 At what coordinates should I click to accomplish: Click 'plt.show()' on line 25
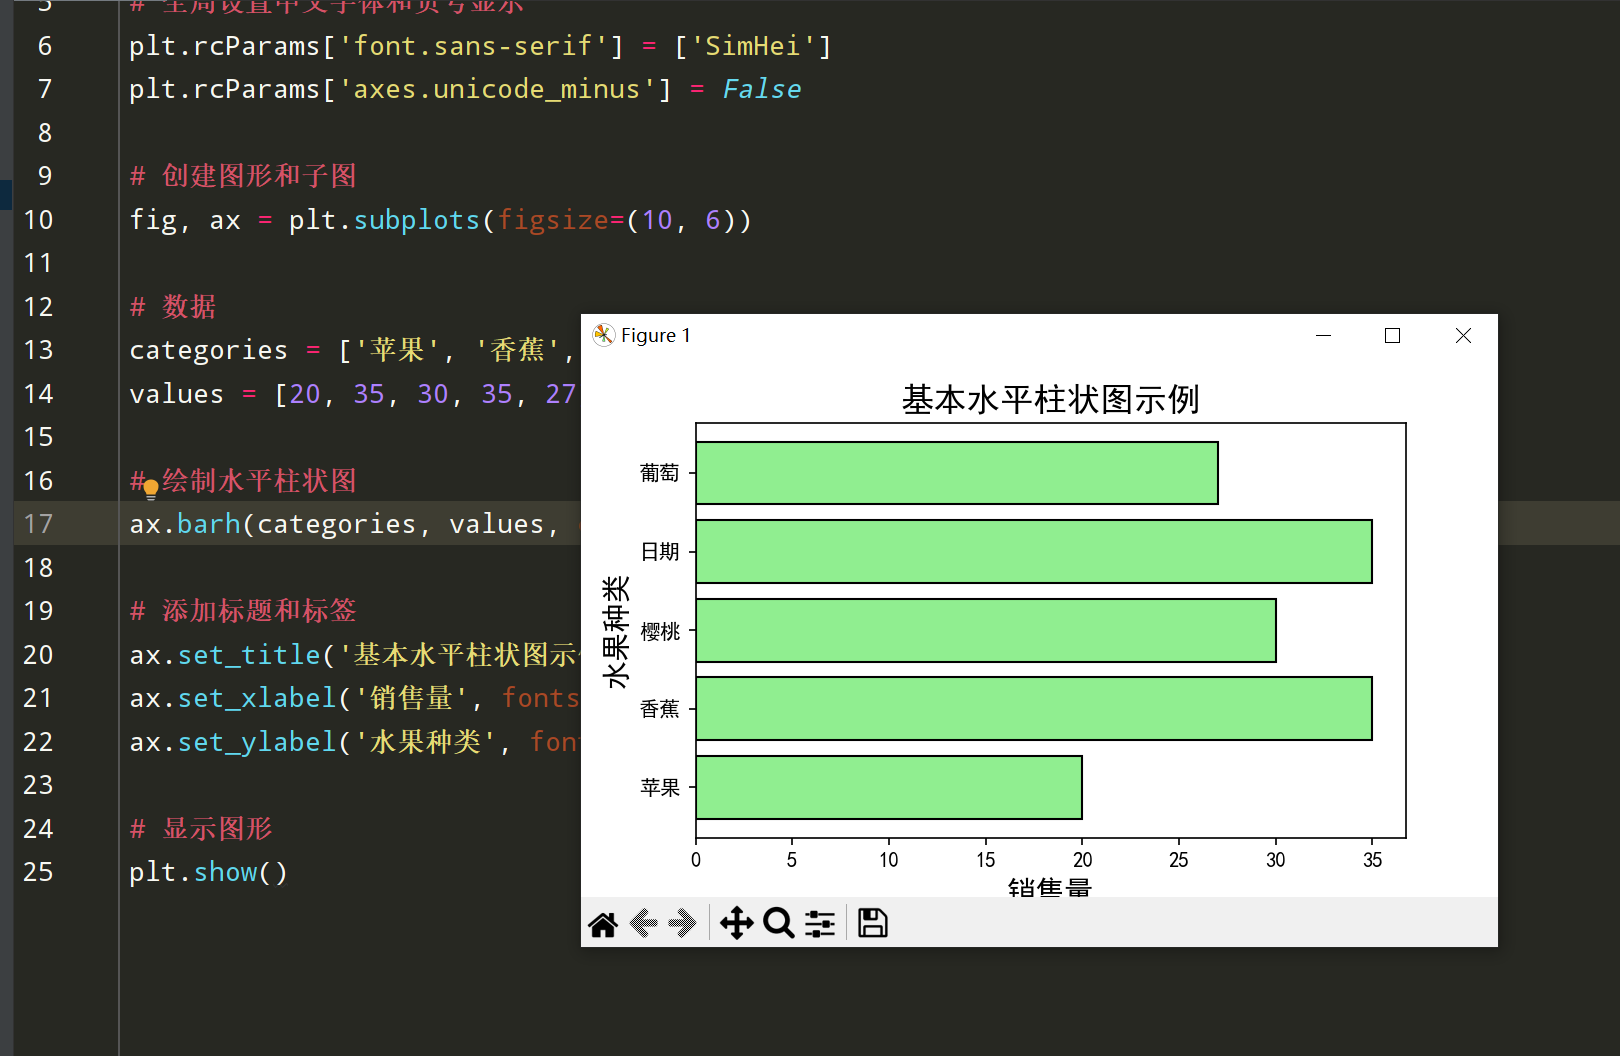[x=209, y=872]
